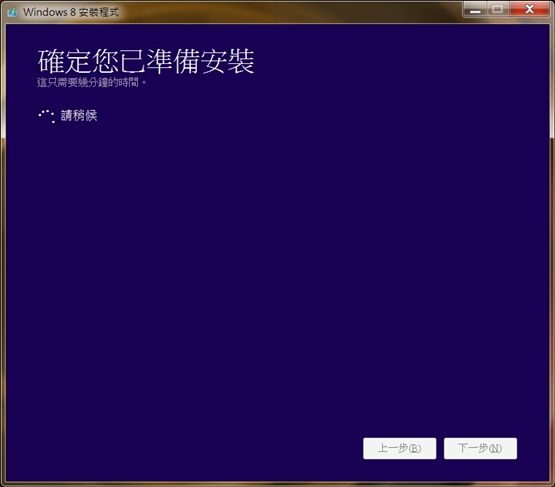555x487 pixels.
Task: Click the left window border edge
Action: point(3,248)
